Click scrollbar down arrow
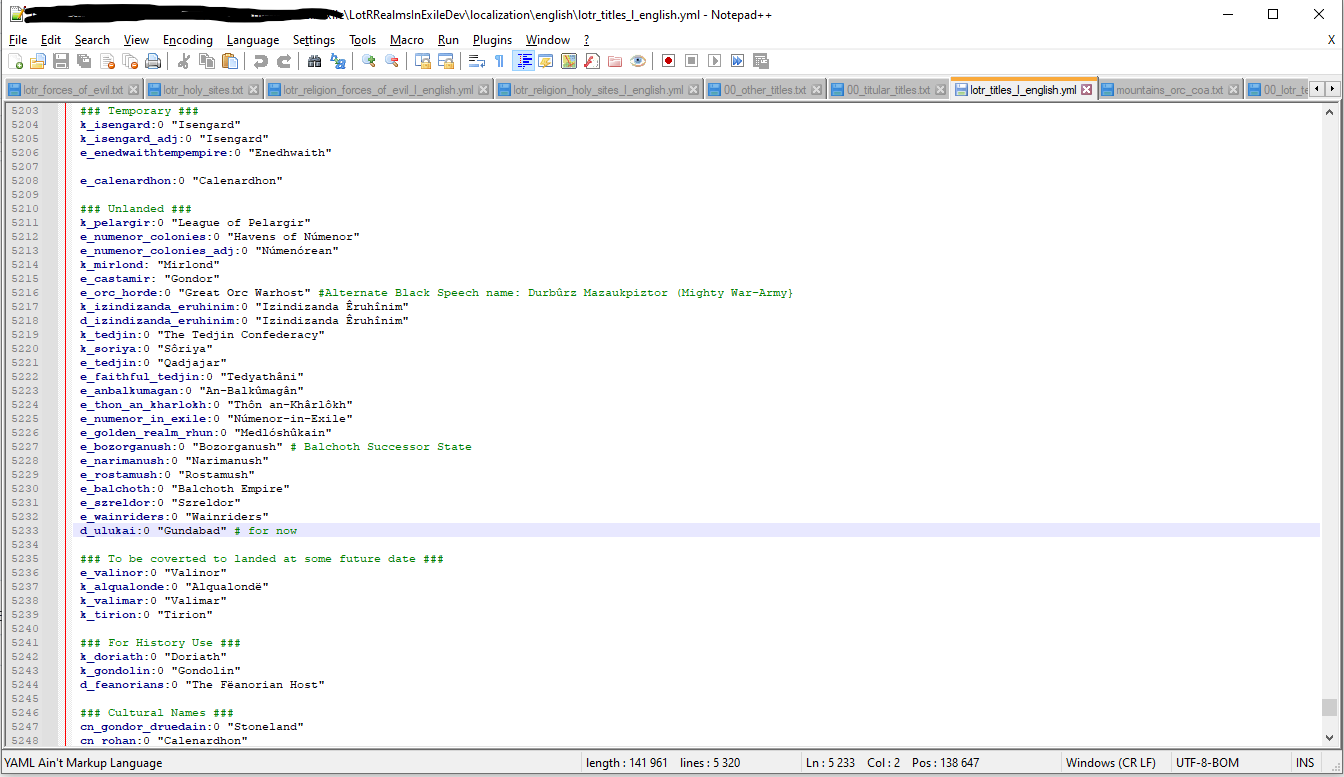This screenshot has height=777, width=1344. (1329, 738)
